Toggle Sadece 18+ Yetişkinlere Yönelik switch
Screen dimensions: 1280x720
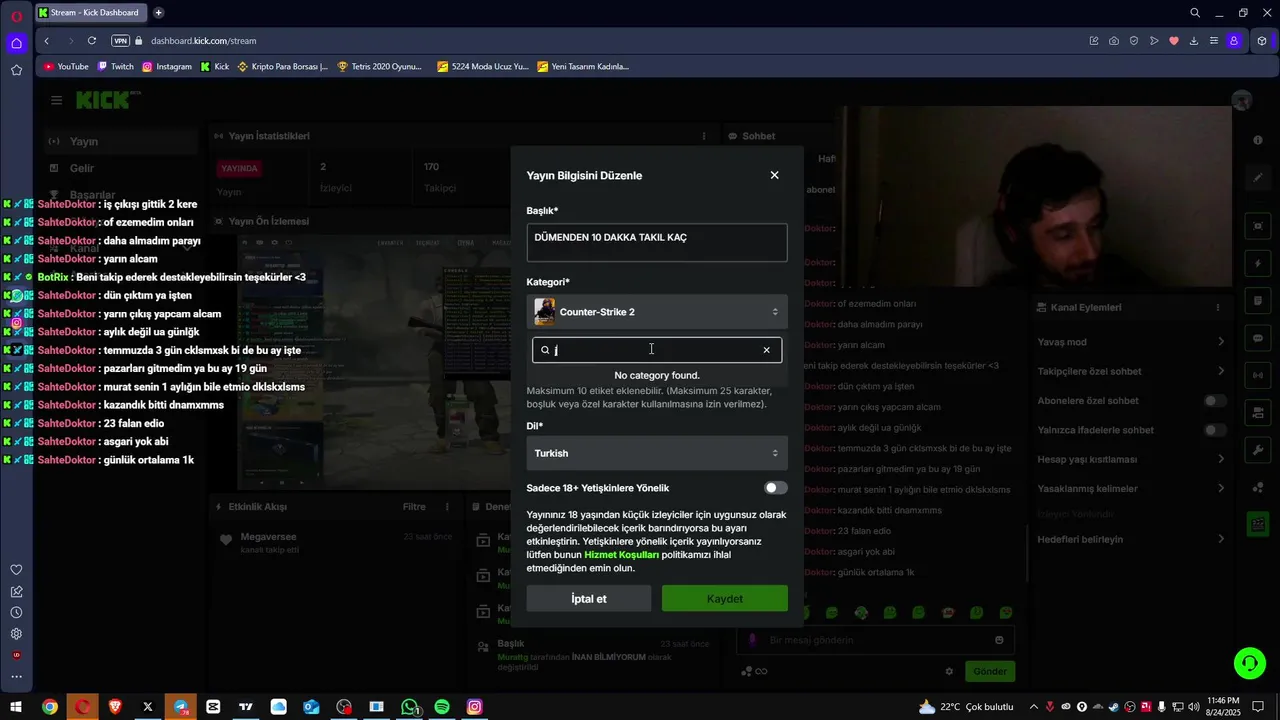[775, 488]
